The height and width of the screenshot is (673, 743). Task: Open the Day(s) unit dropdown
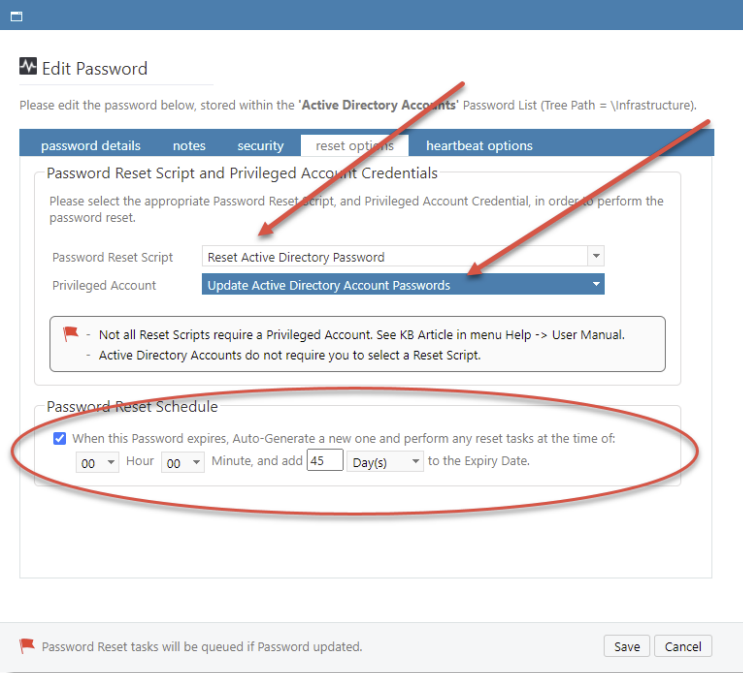point(385,461)
